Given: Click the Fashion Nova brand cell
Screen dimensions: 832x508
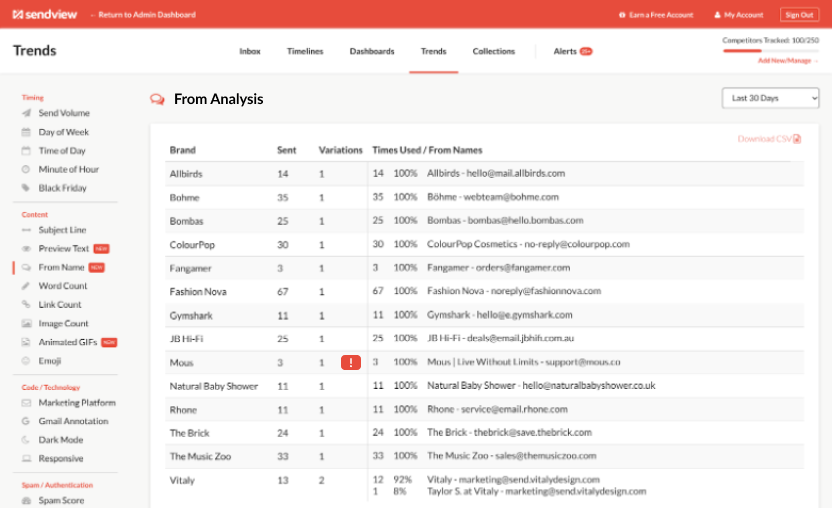Looking at the screenshot, I should (198, 291).
